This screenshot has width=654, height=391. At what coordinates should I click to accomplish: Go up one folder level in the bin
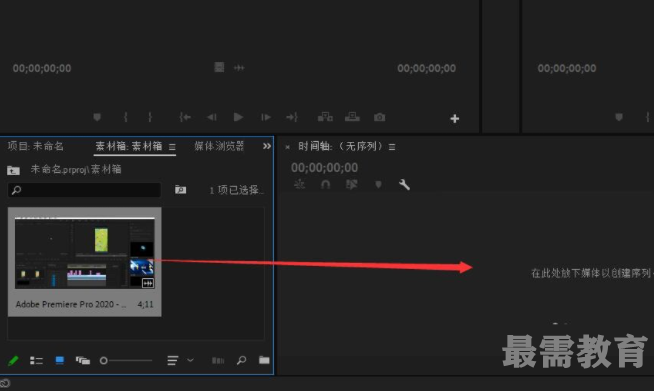pyautogui.click(x=13, y=170)
